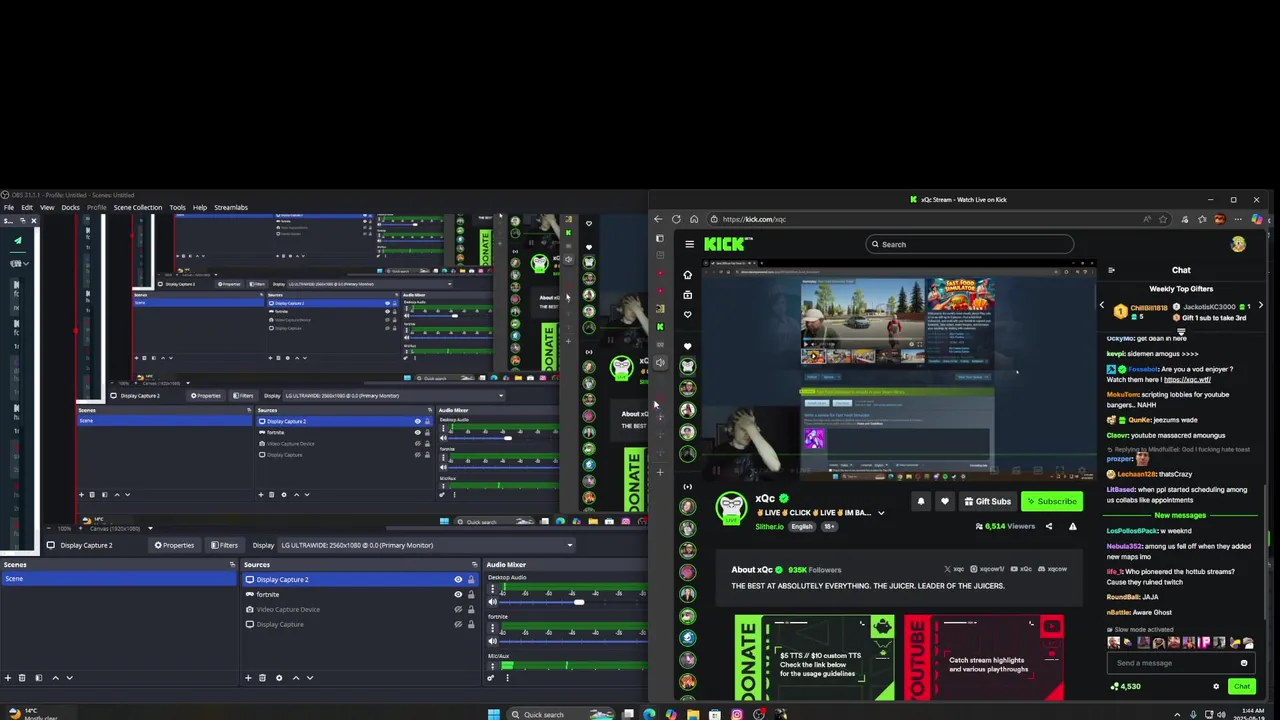Select the fortnite source in OBS
Image resolution: width=1280 pixels, height=720 pixels.
[267, 594]
